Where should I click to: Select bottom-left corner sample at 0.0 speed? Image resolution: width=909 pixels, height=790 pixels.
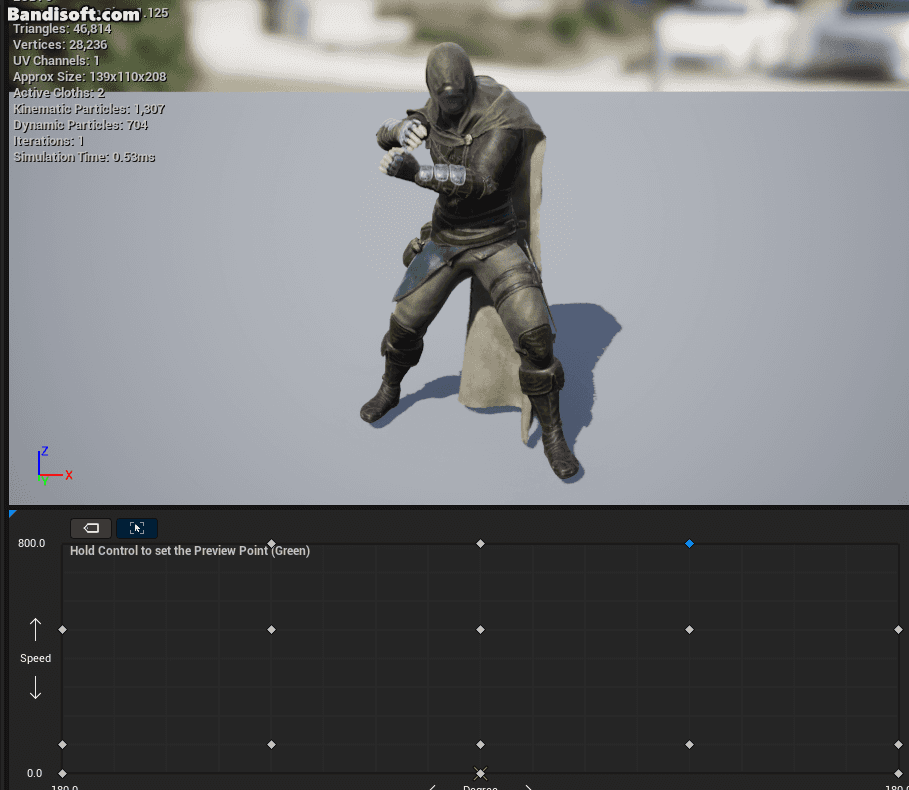click(63, 773)
